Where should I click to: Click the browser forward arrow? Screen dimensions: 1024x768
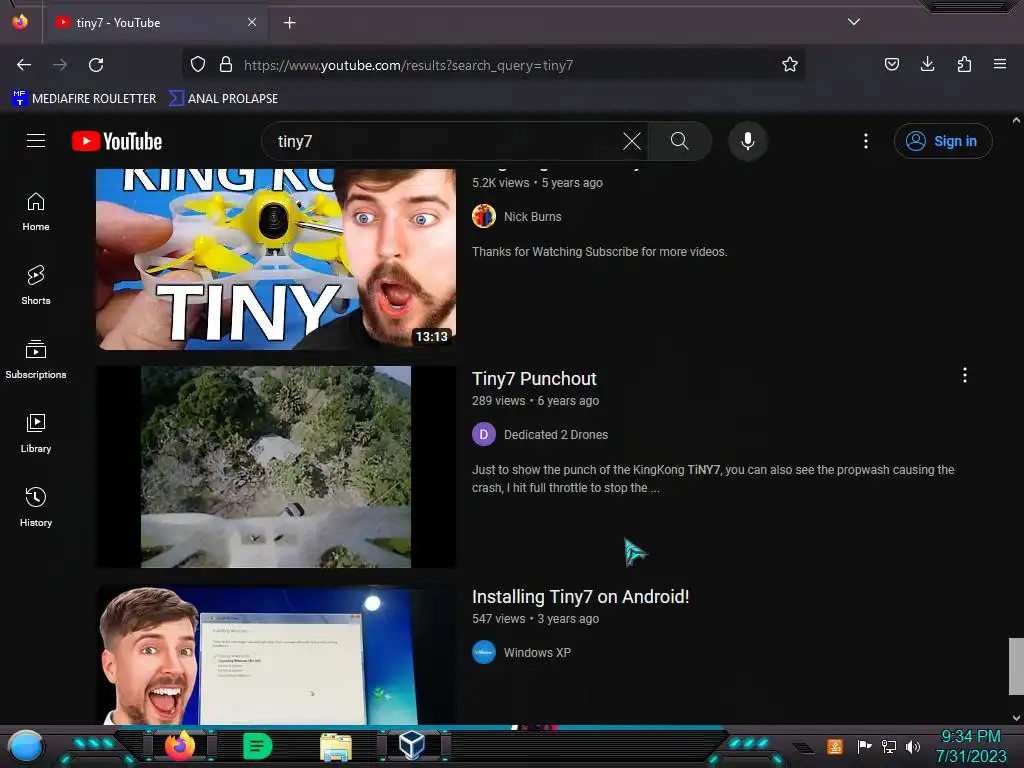(60, 65)
